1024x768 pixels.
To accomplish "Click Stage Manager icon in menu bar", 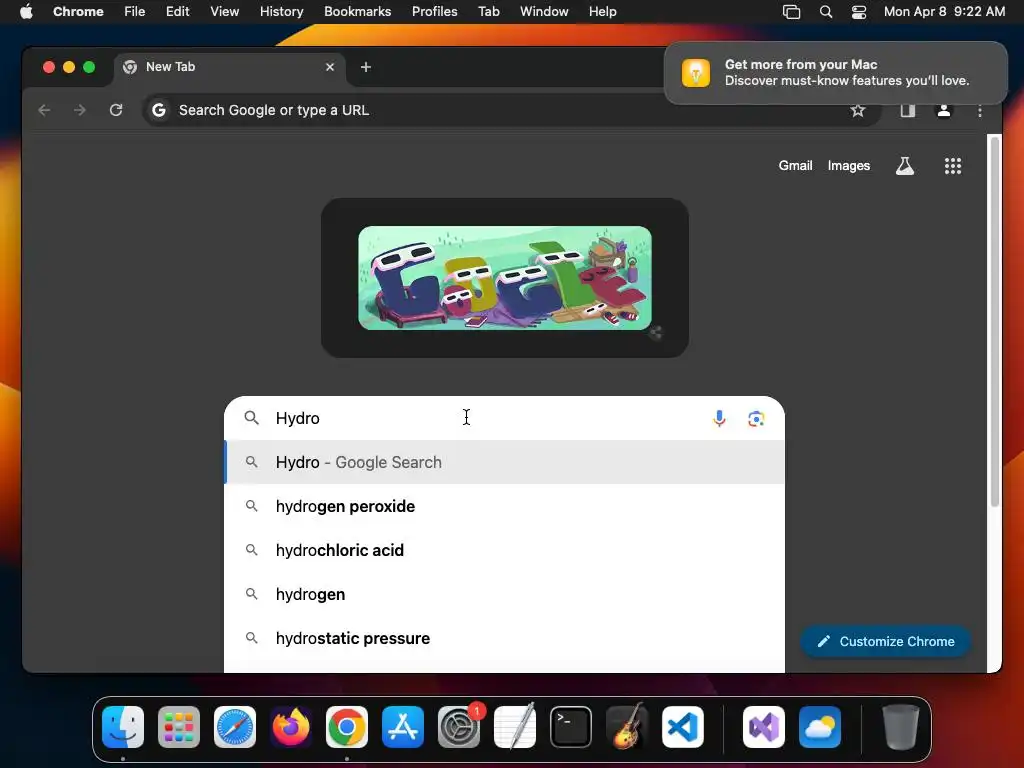I will (x=791, y=12).
